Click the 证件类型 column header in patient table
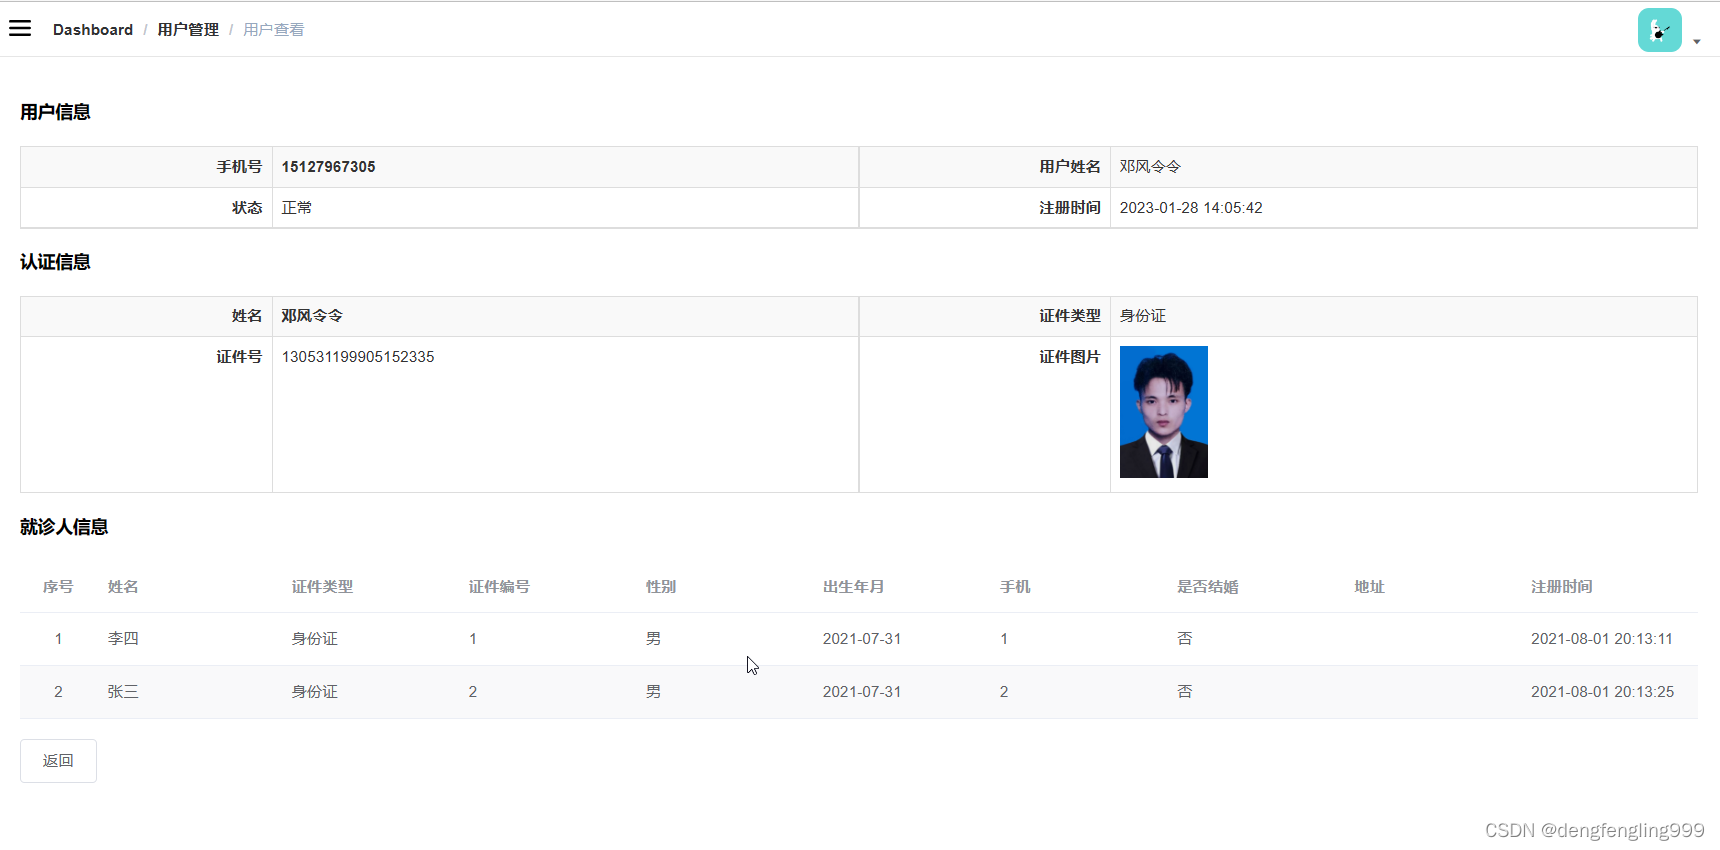Viewport: 1720px width, 850px height. pos(322,587)
